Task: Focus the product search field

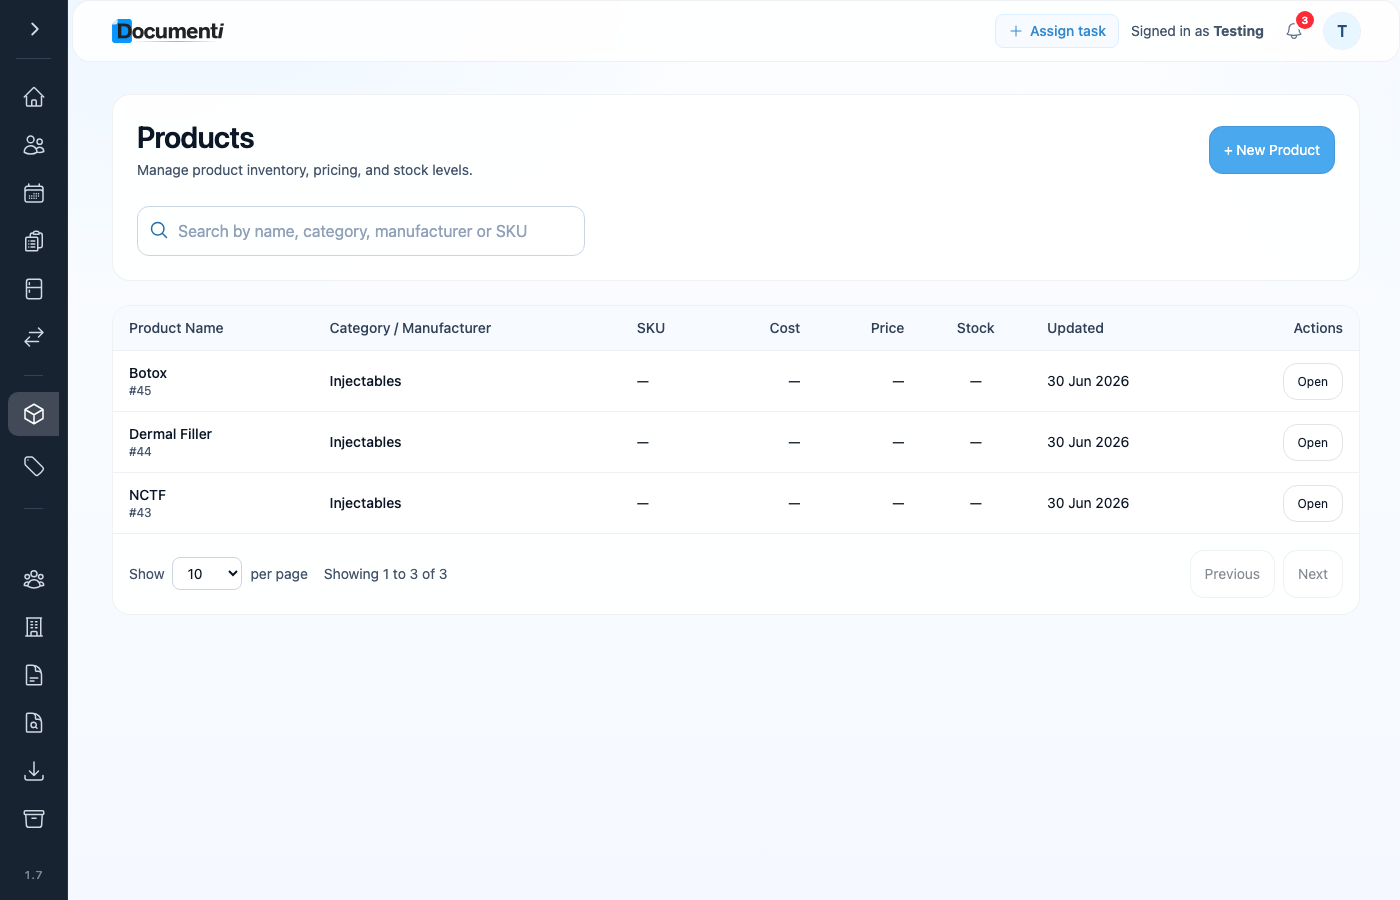Action: tap(361, 231)
